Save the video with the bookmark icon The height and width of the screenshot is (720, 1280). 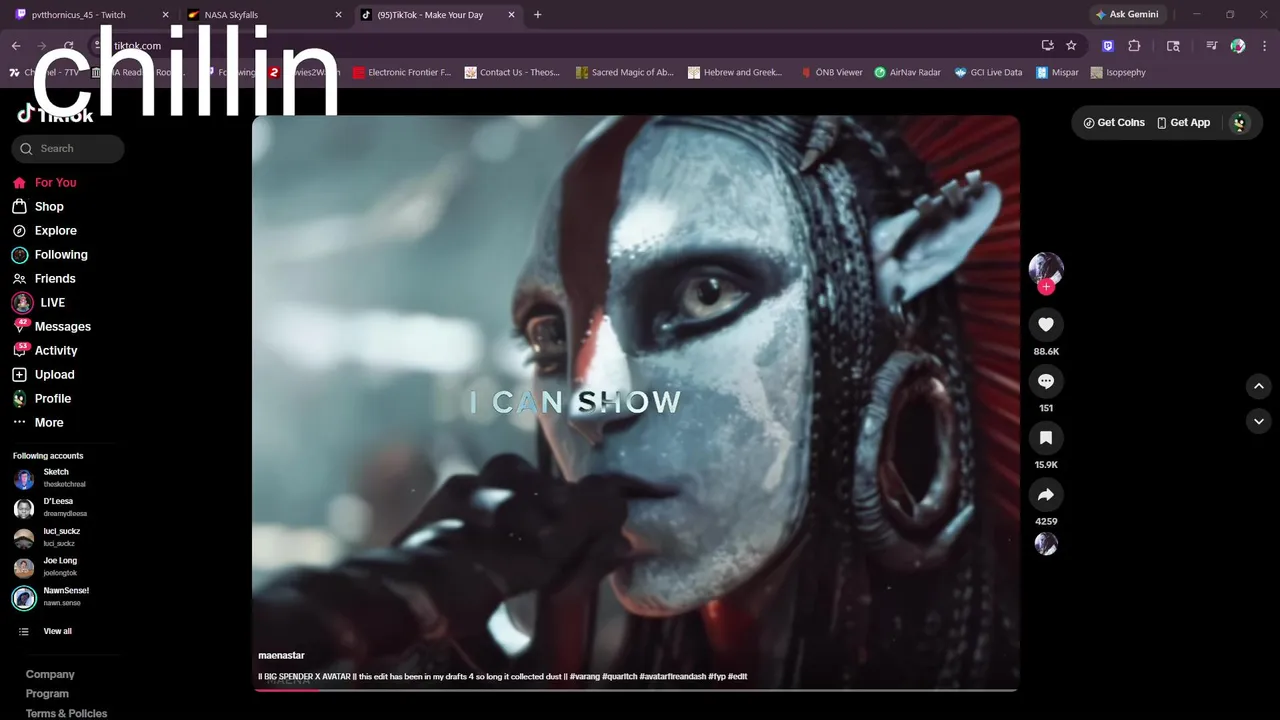(1046, 438)
